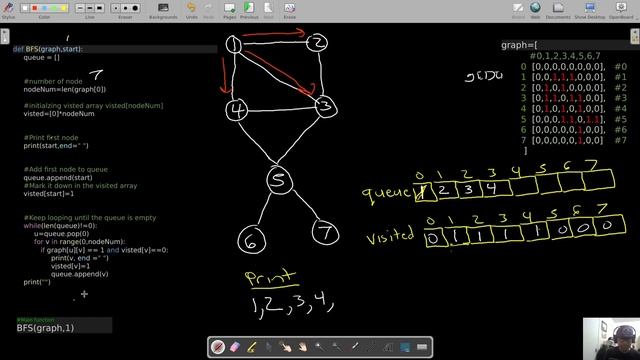Pick the yellow pen color

click(x=64, y=8)
